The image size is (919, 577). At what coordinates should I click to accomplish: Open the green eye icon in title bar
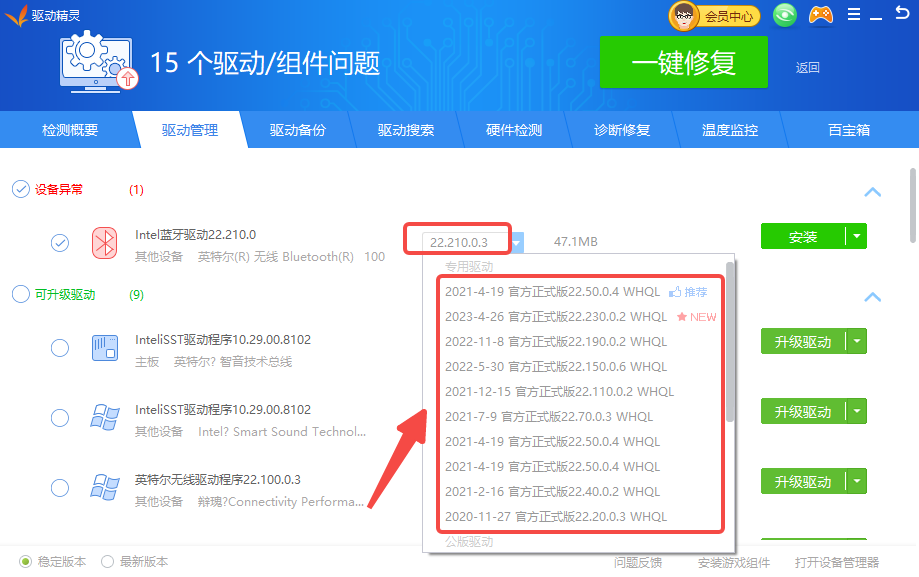tap(786, 15)
